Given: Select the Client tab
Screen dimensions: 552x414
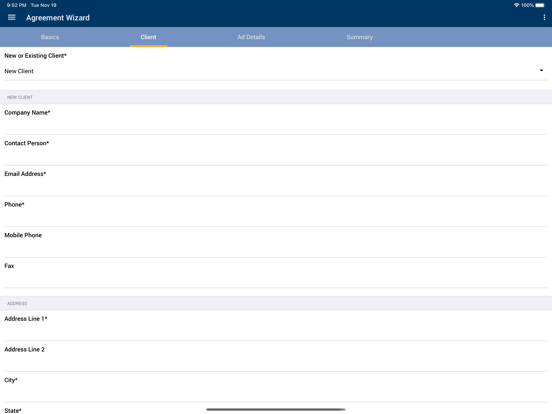Looking at the screenshot, I should [x=148, y=37].
